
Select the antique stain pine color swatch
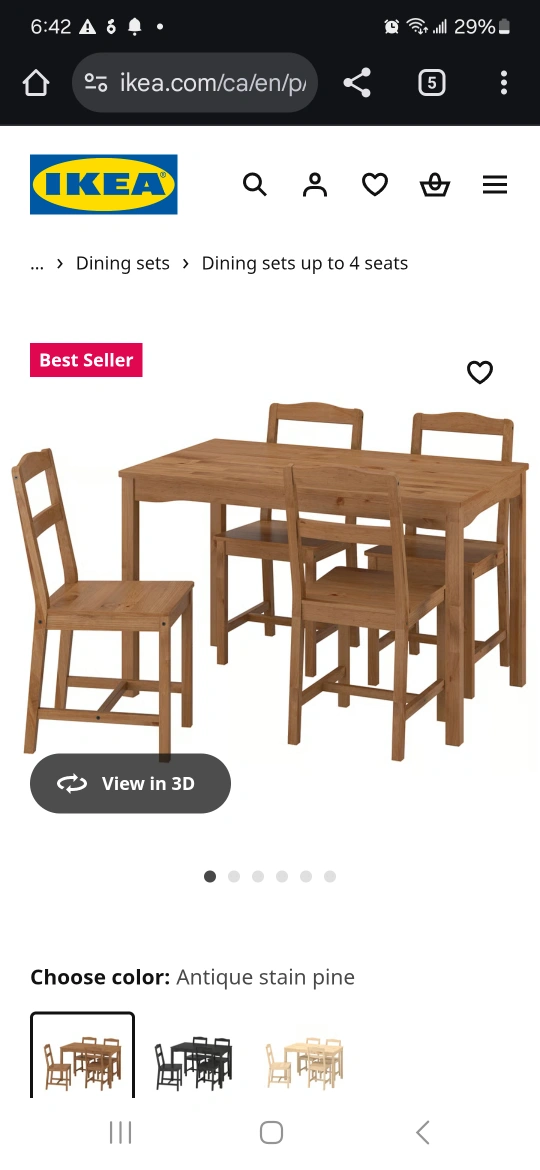click(x=82, y=1055)
